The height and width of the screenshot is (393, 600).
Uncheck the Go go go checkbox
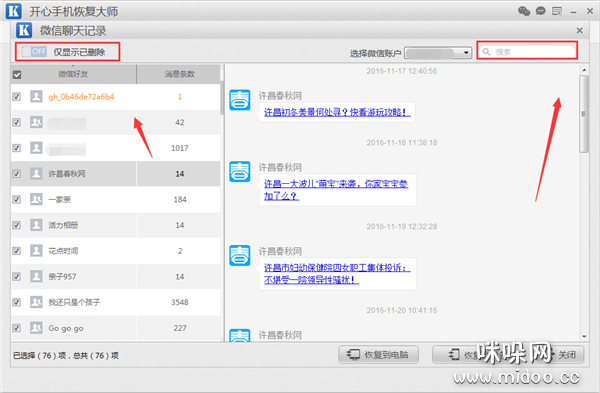16,328
